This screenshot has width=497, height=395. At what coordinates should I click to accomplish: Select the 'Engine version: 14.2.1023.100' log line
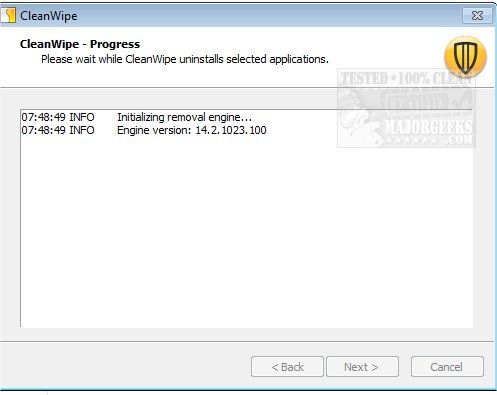(144, 130)
